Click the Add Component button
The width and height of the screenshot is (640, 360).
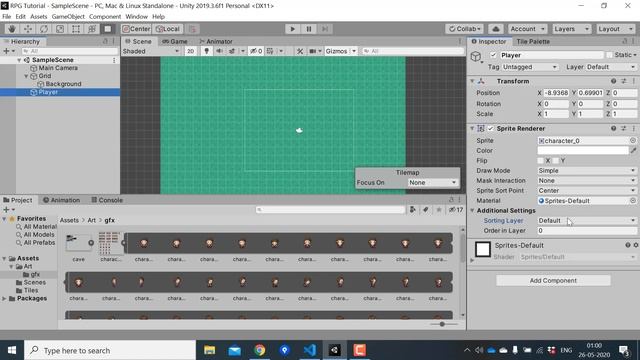[x=553, y=280]
